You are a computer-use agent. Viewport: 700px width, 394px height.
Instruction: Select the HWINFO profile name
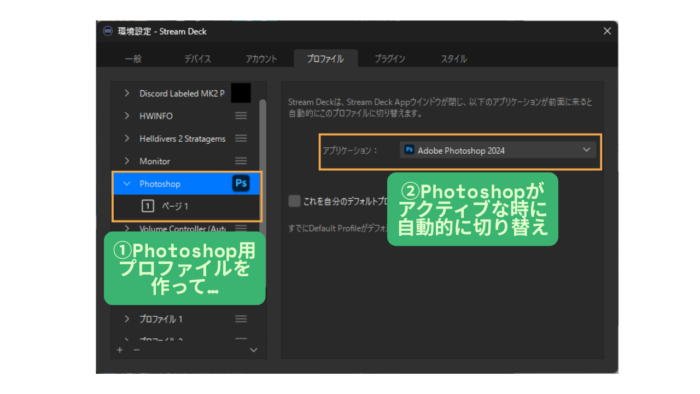(156, 116)
